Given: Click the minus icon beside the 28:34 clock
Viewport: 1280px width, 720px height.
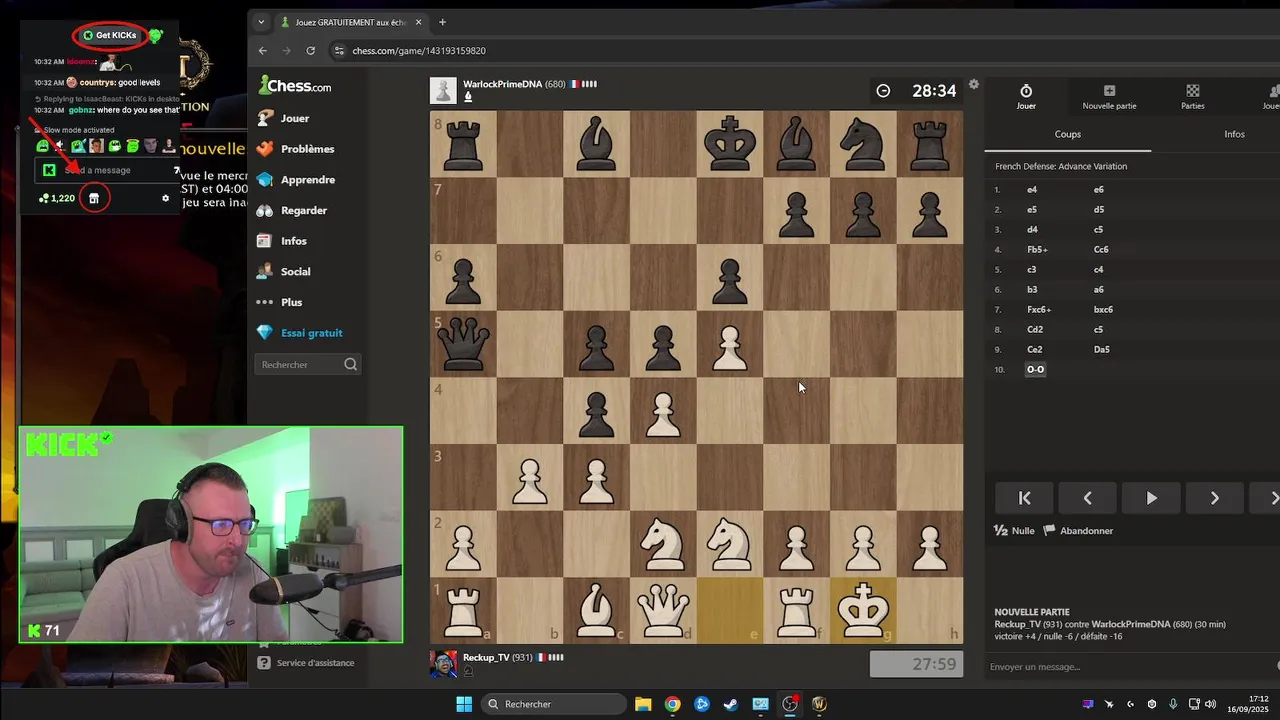Looking at the screenshot, I should coord(883,91).
